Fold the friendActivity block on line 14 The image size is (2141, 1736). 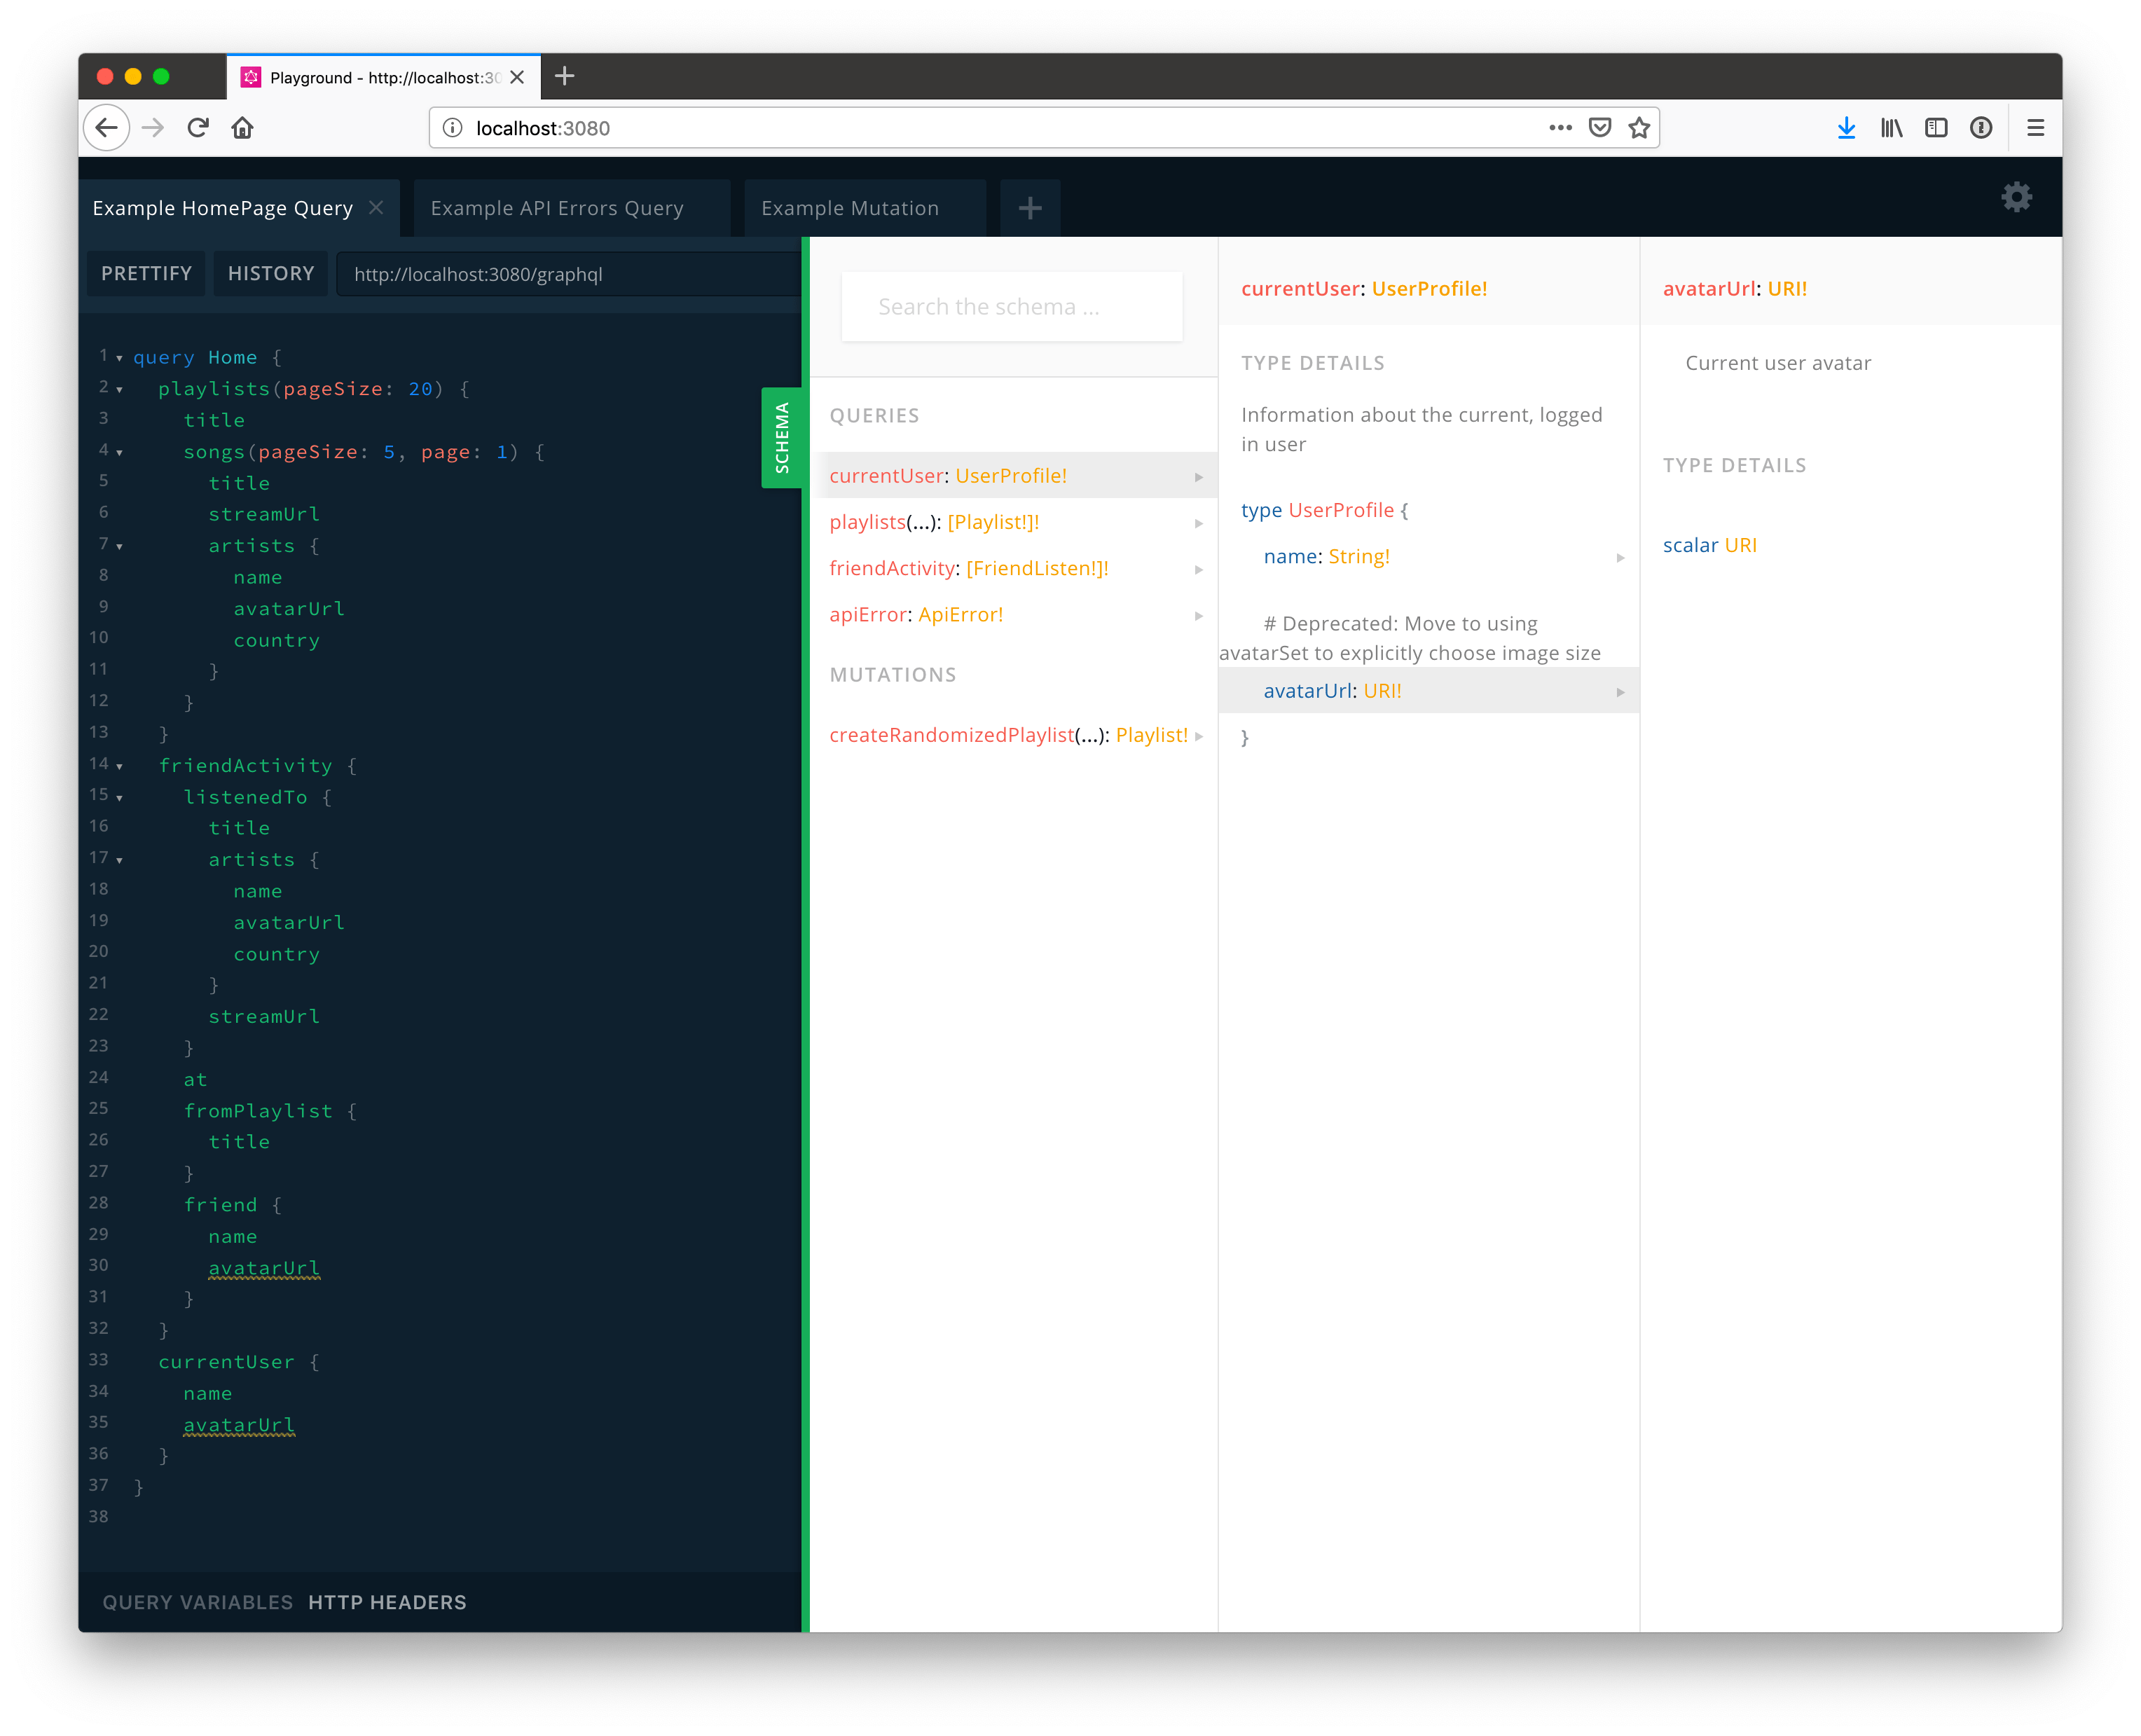click(x=119, y=767)
